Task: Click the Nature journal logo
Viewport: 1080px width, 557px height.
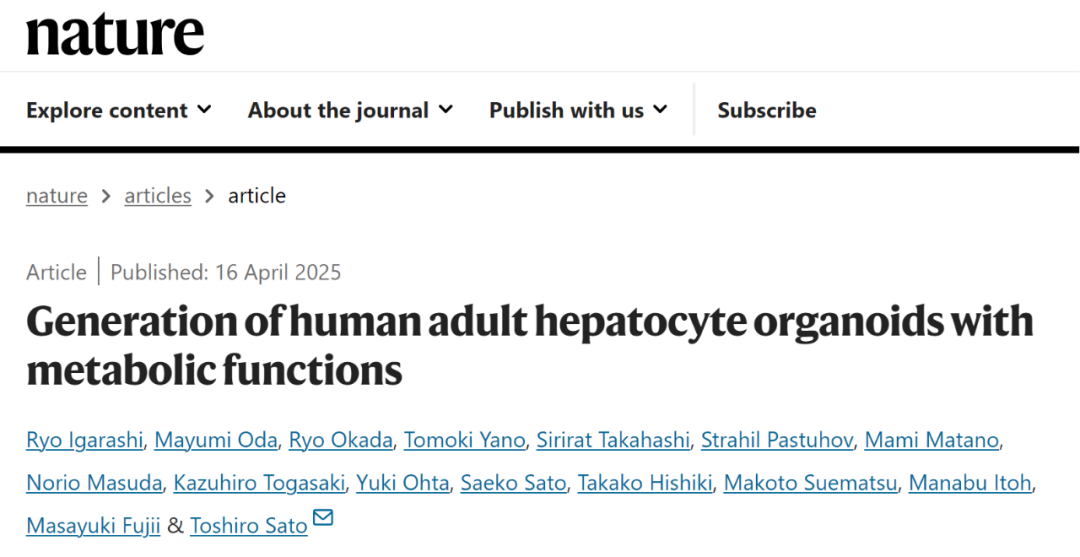Action: tap(115, 34)
